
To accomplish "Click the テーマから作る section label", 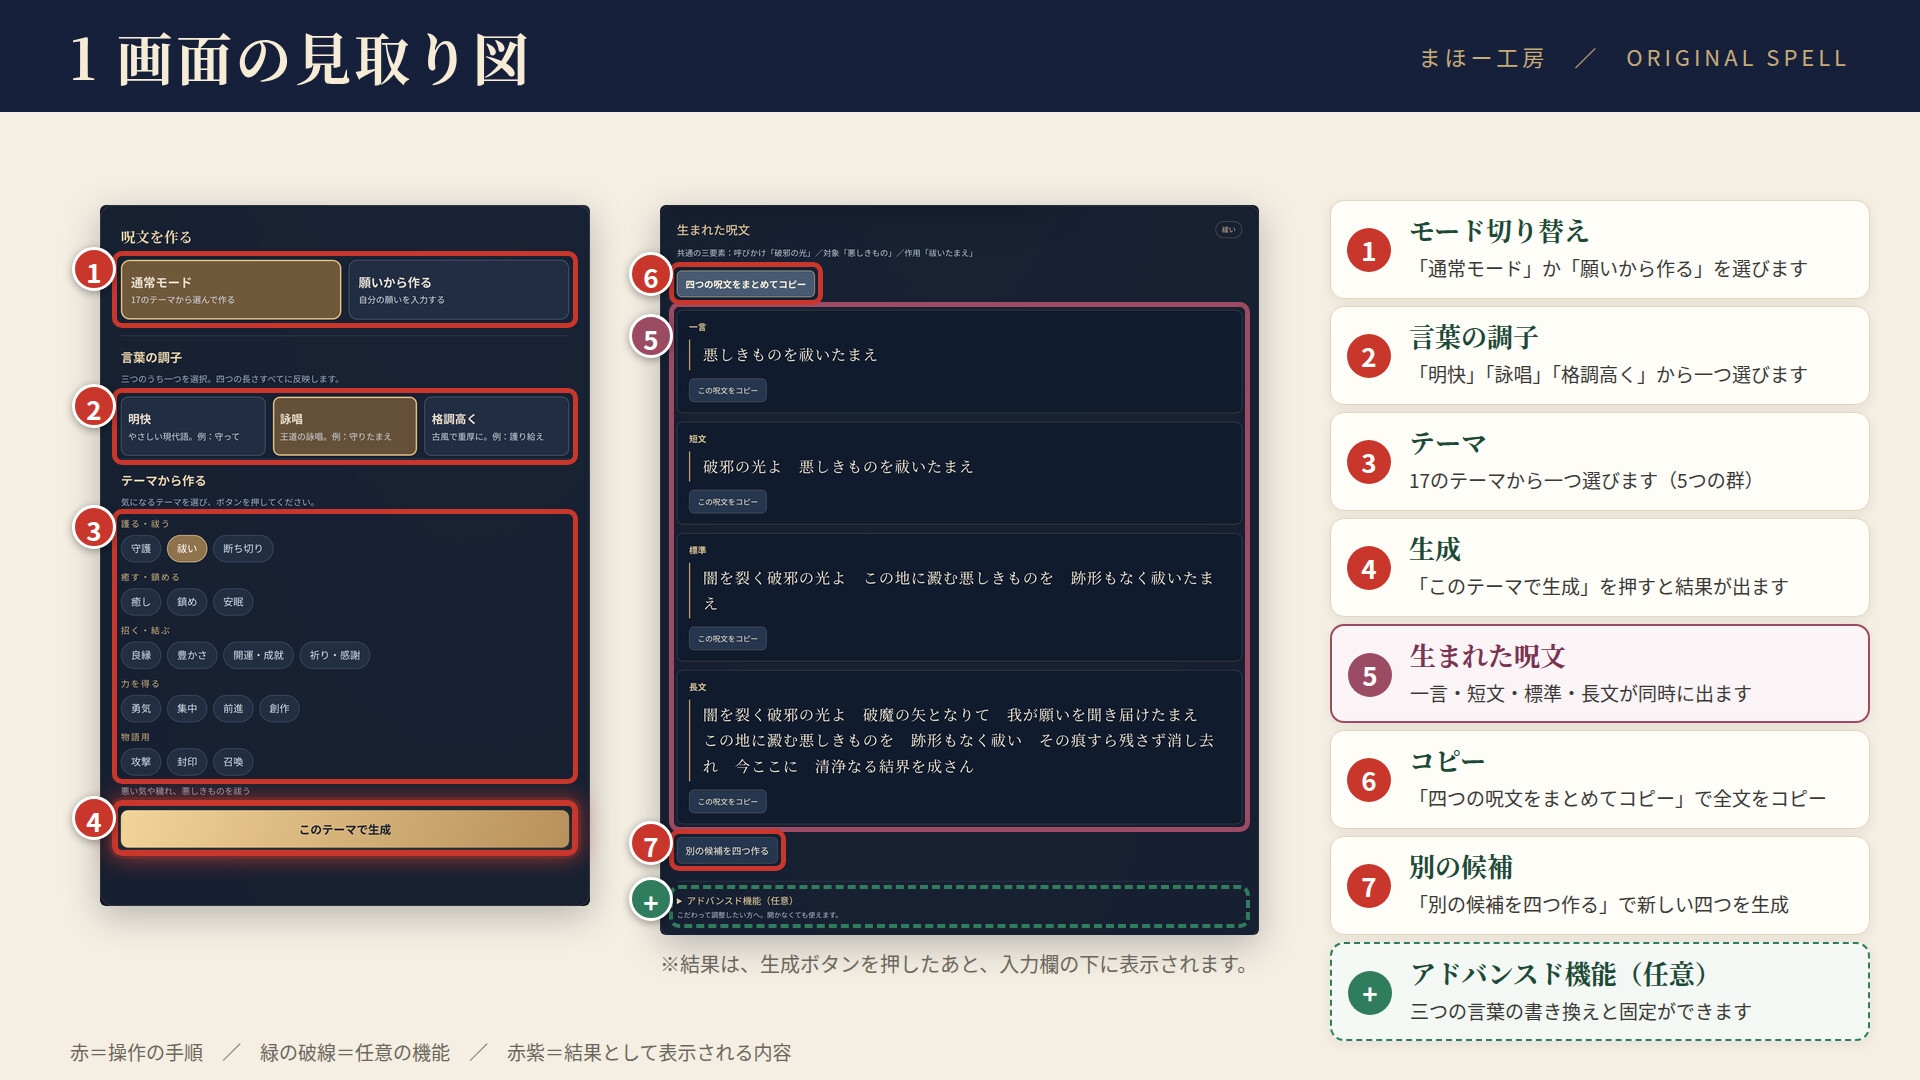I will 163,481.
